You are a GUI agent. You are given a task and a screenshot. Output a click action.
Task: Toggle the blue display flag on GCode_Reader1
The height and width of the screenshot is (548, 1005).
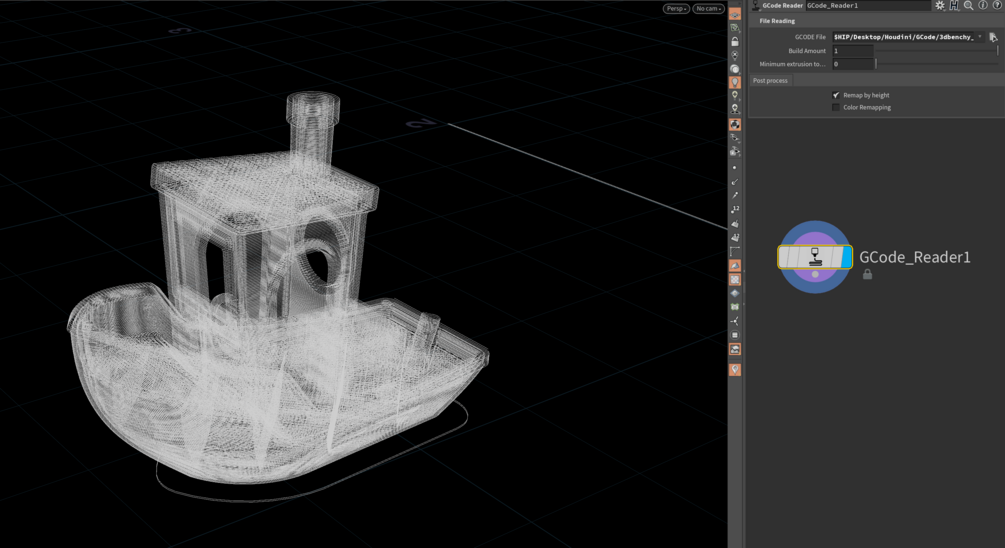847,257
